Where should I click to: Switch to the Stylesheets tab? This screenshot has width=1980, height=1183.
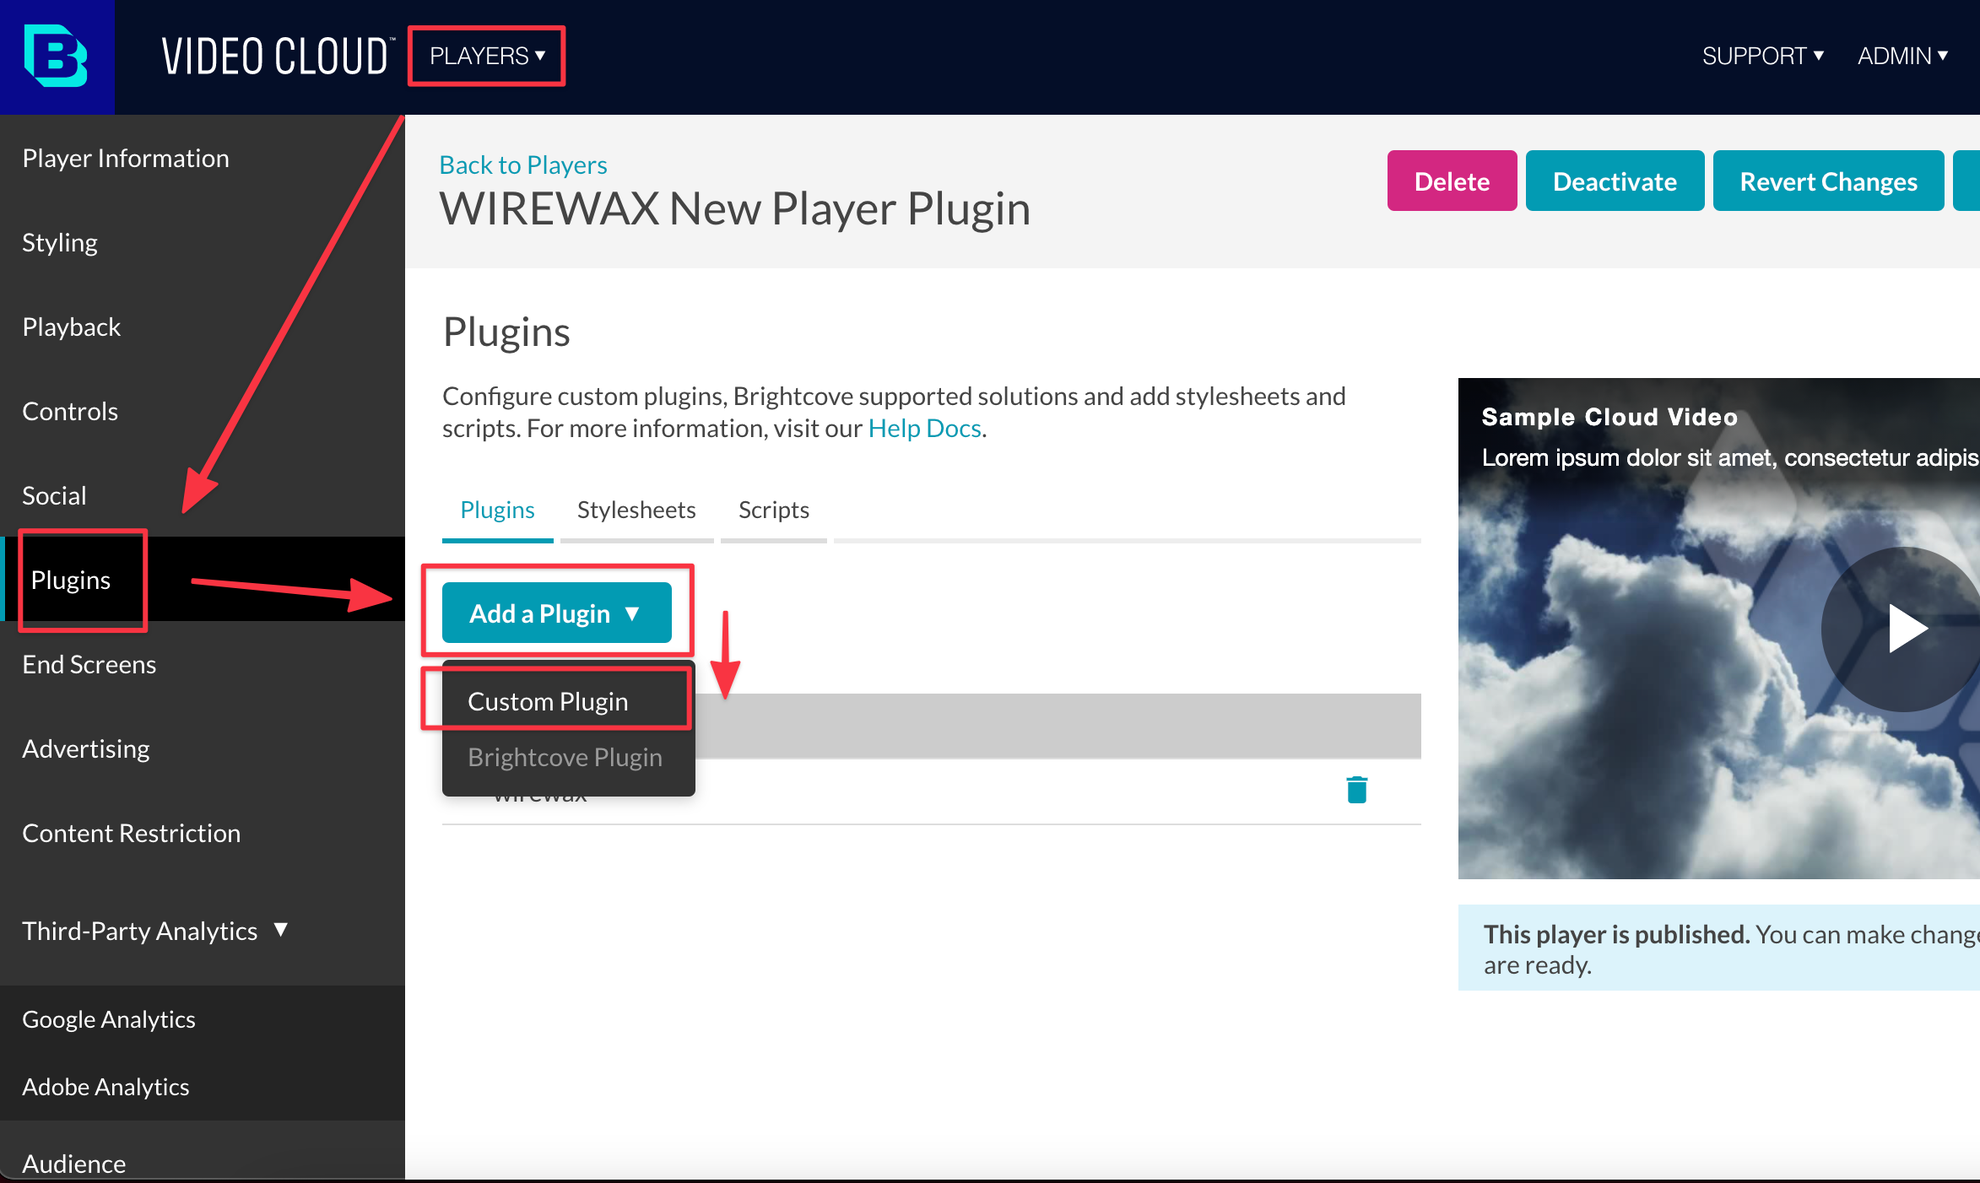636,510
